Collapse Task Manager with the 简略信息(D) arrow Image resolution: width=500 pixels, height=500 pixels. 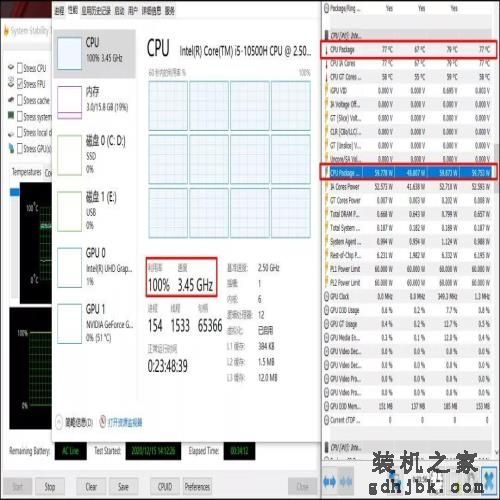point(59,422)
